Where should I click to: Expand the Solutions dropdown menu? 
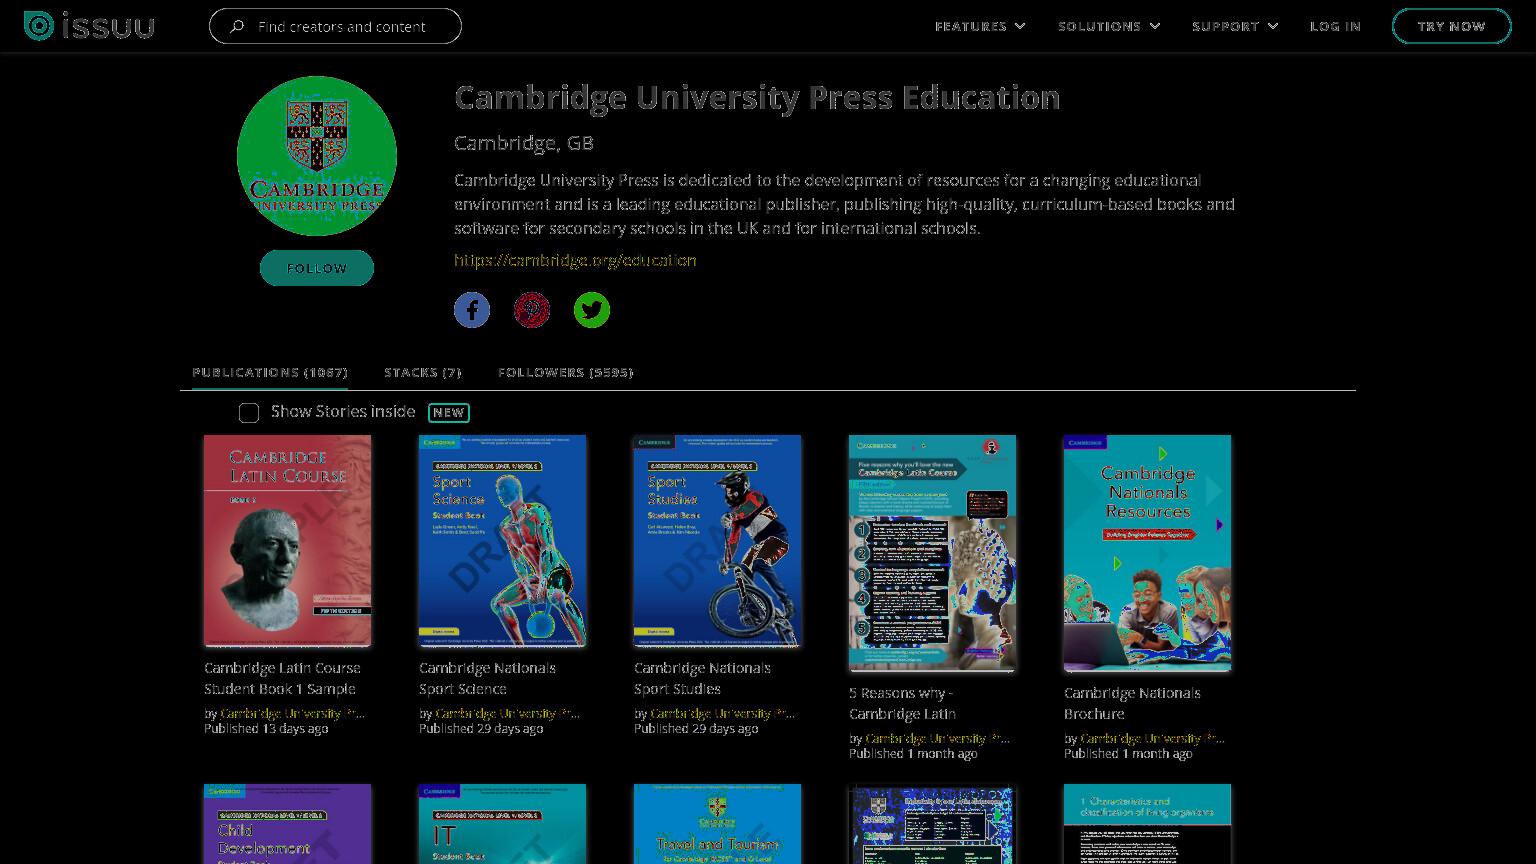[x=1109, y=26]
